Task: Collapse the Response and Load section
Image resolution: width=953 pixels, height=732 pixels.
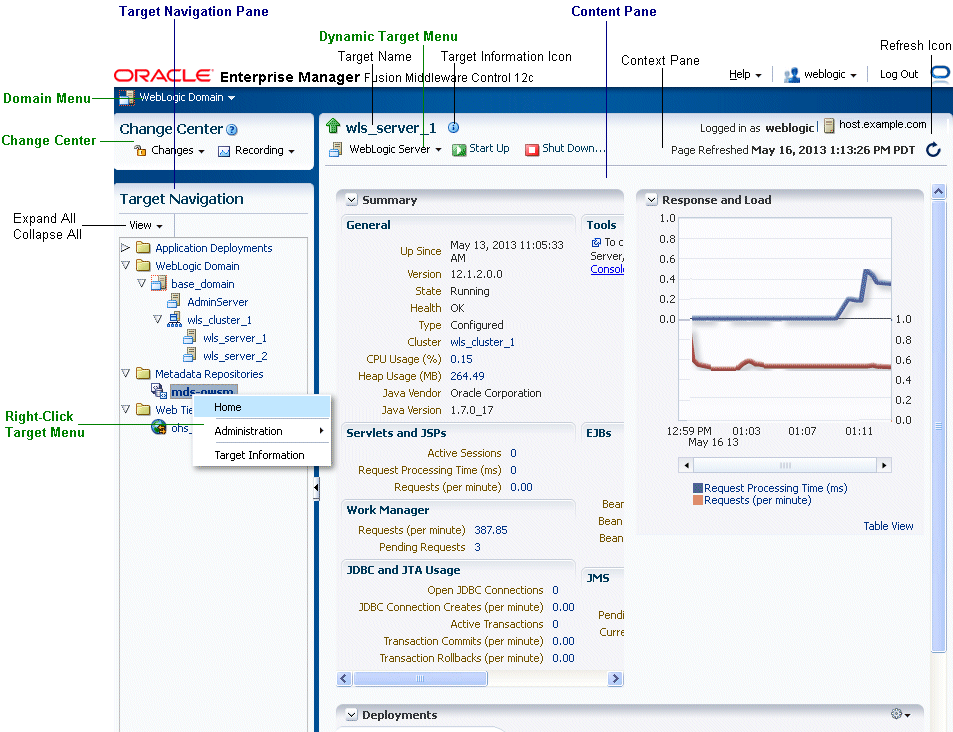Action: tap(652, 199)
